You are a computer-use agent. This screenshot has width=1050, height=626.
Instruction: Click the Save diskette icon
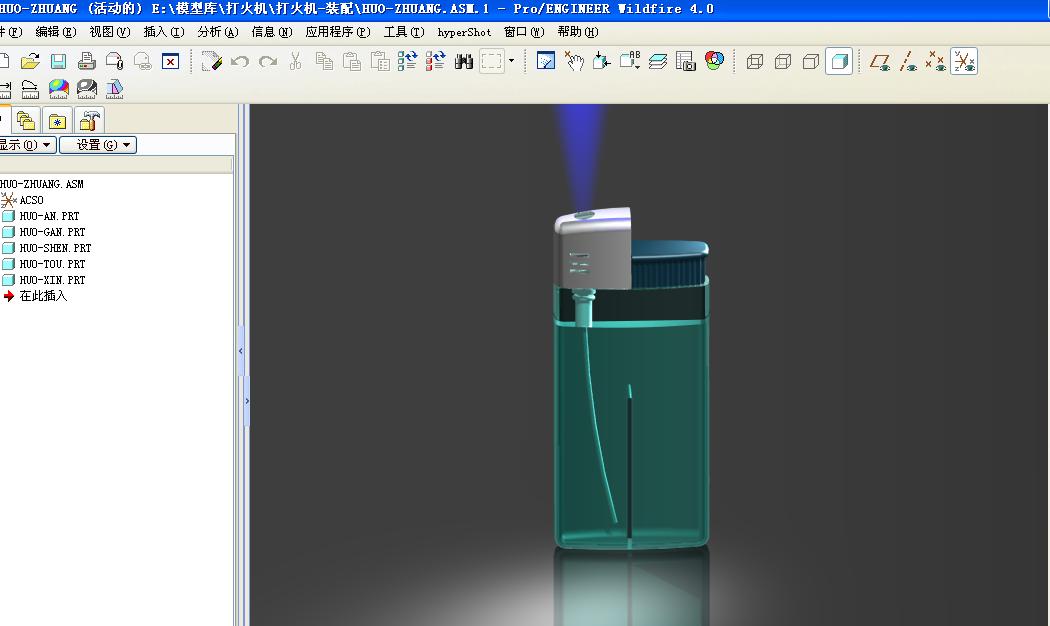click(x=58, y=62)
